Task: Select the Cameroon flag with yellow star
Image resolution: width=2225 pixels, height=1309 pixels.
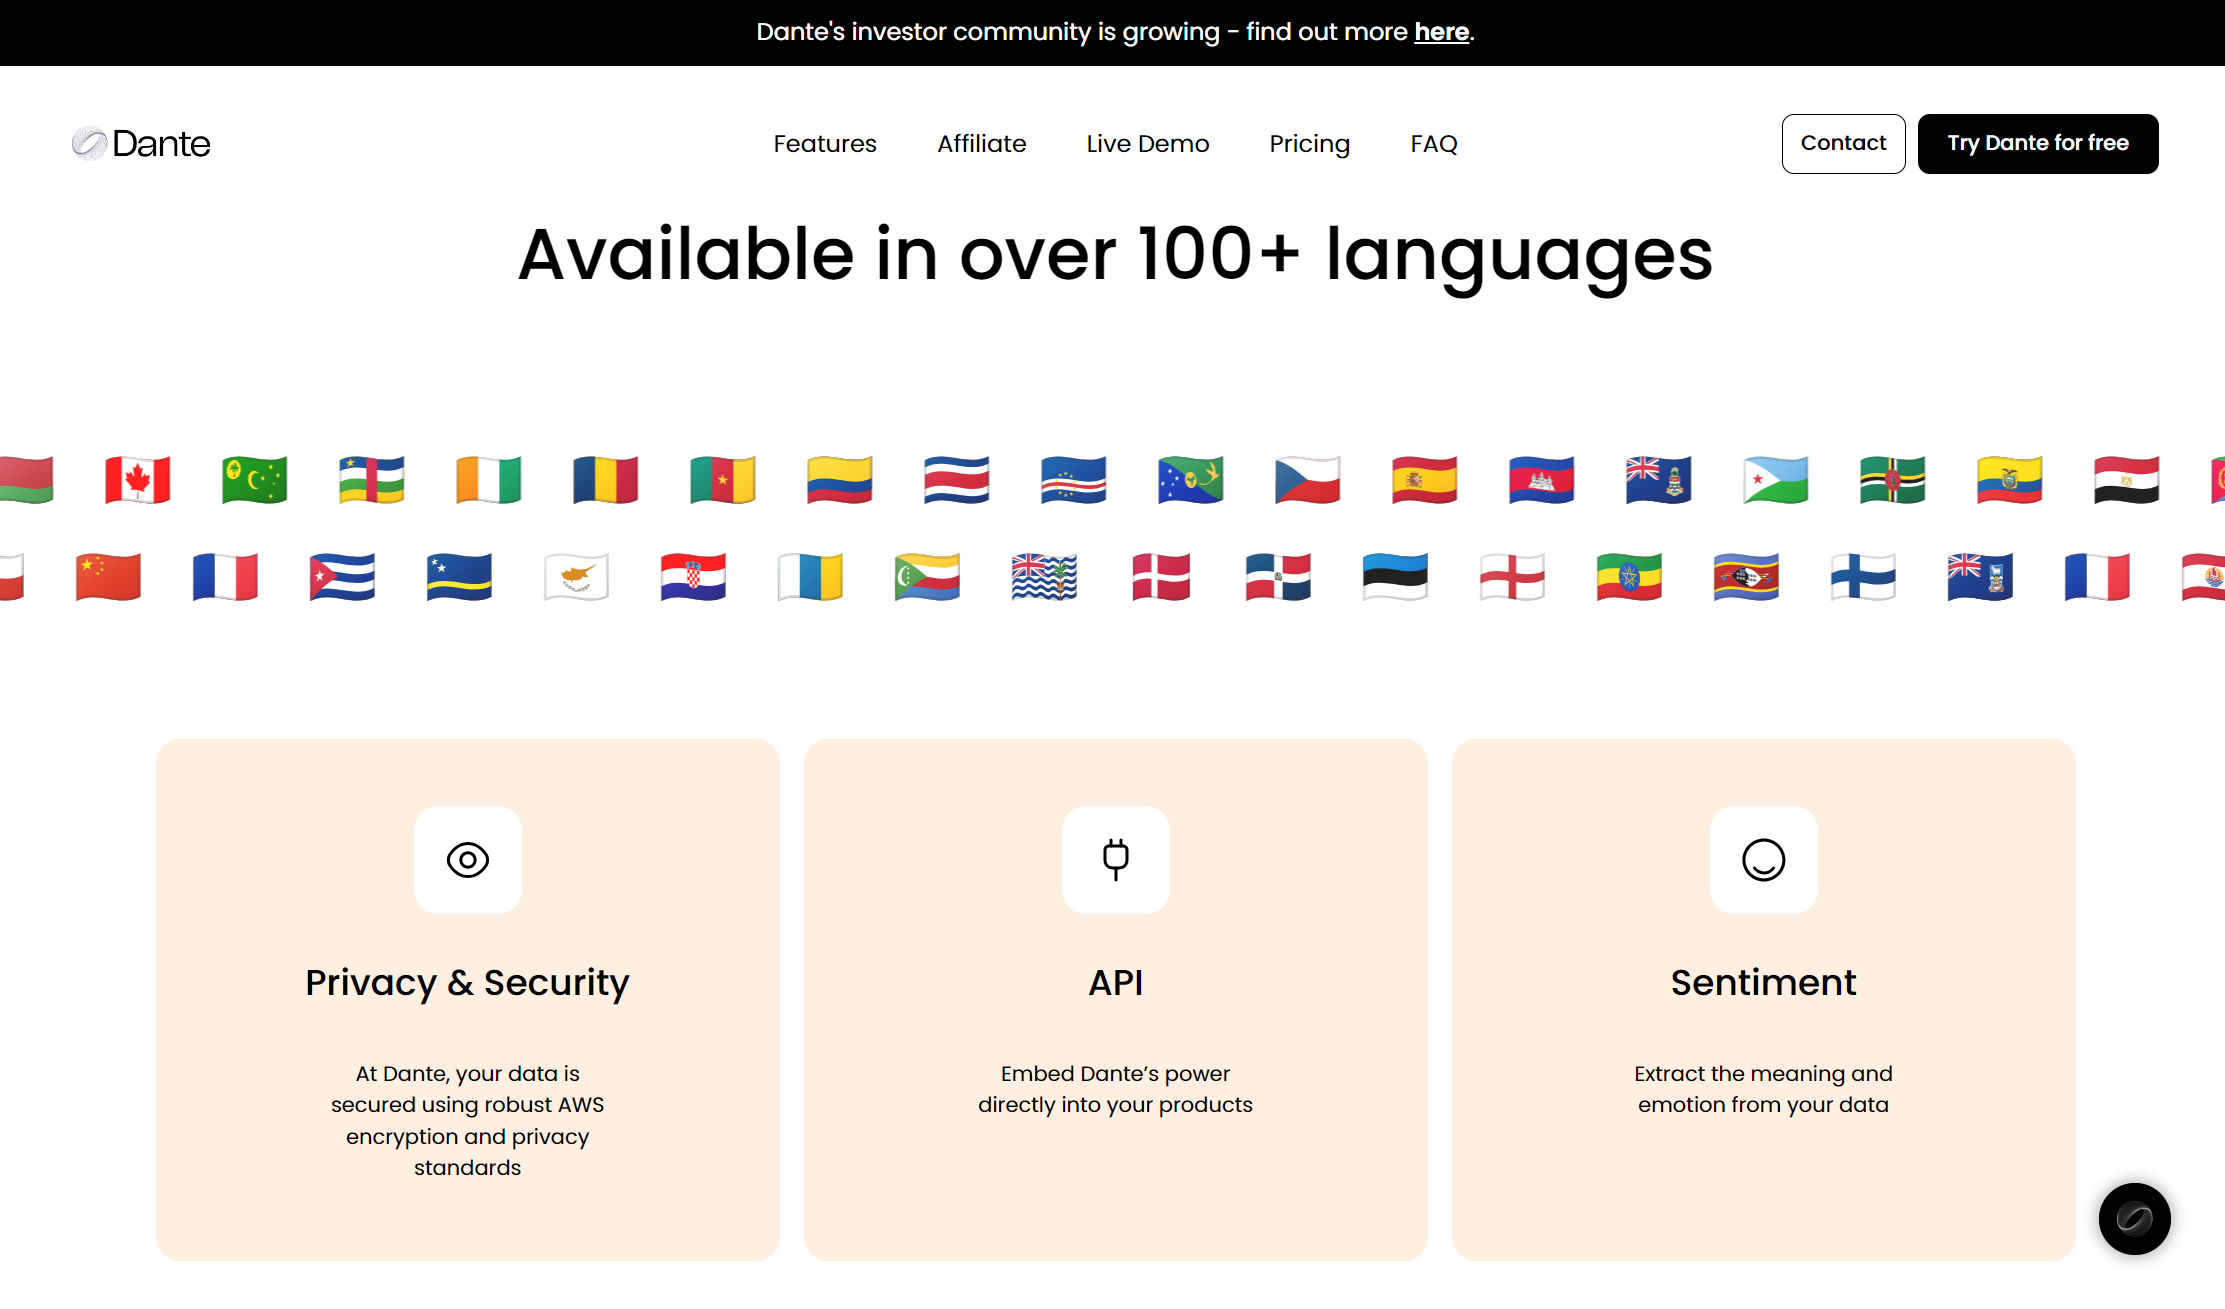Action: pyautogui.click(x=723, y=480)
